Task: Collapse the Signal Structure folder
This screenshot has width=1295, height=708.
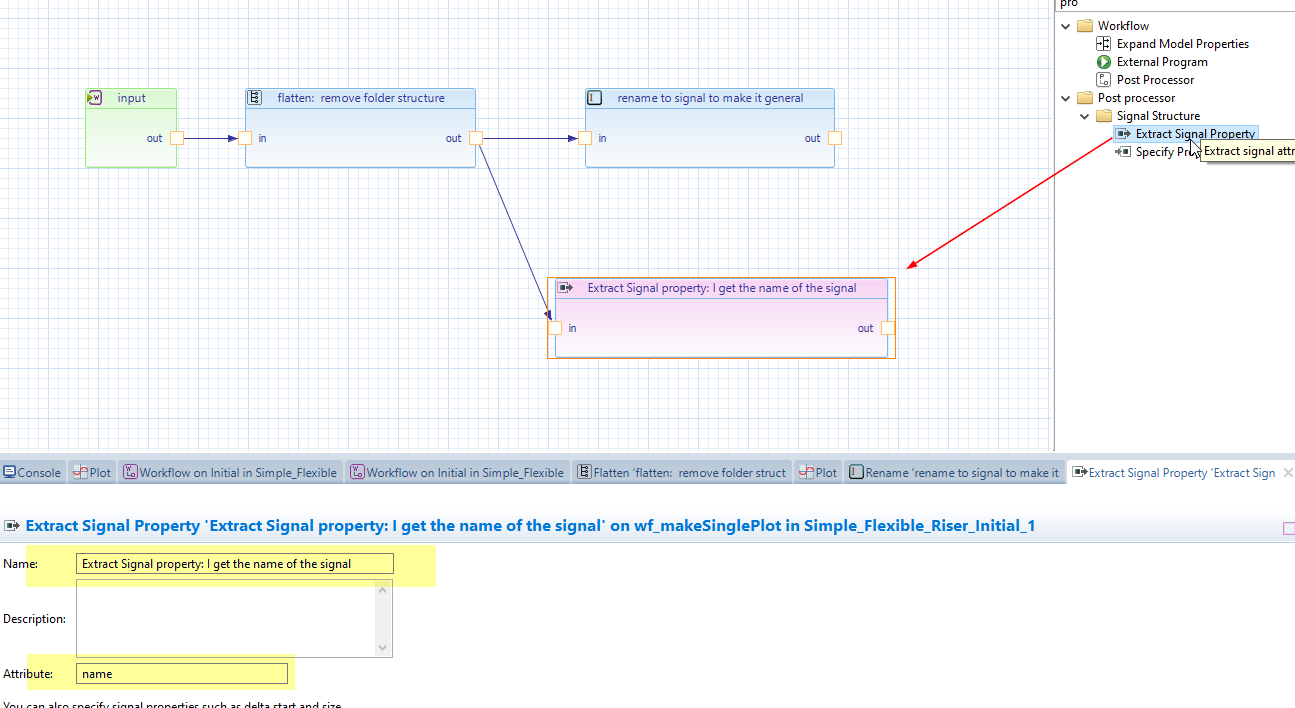Action: coord(1085,116)
